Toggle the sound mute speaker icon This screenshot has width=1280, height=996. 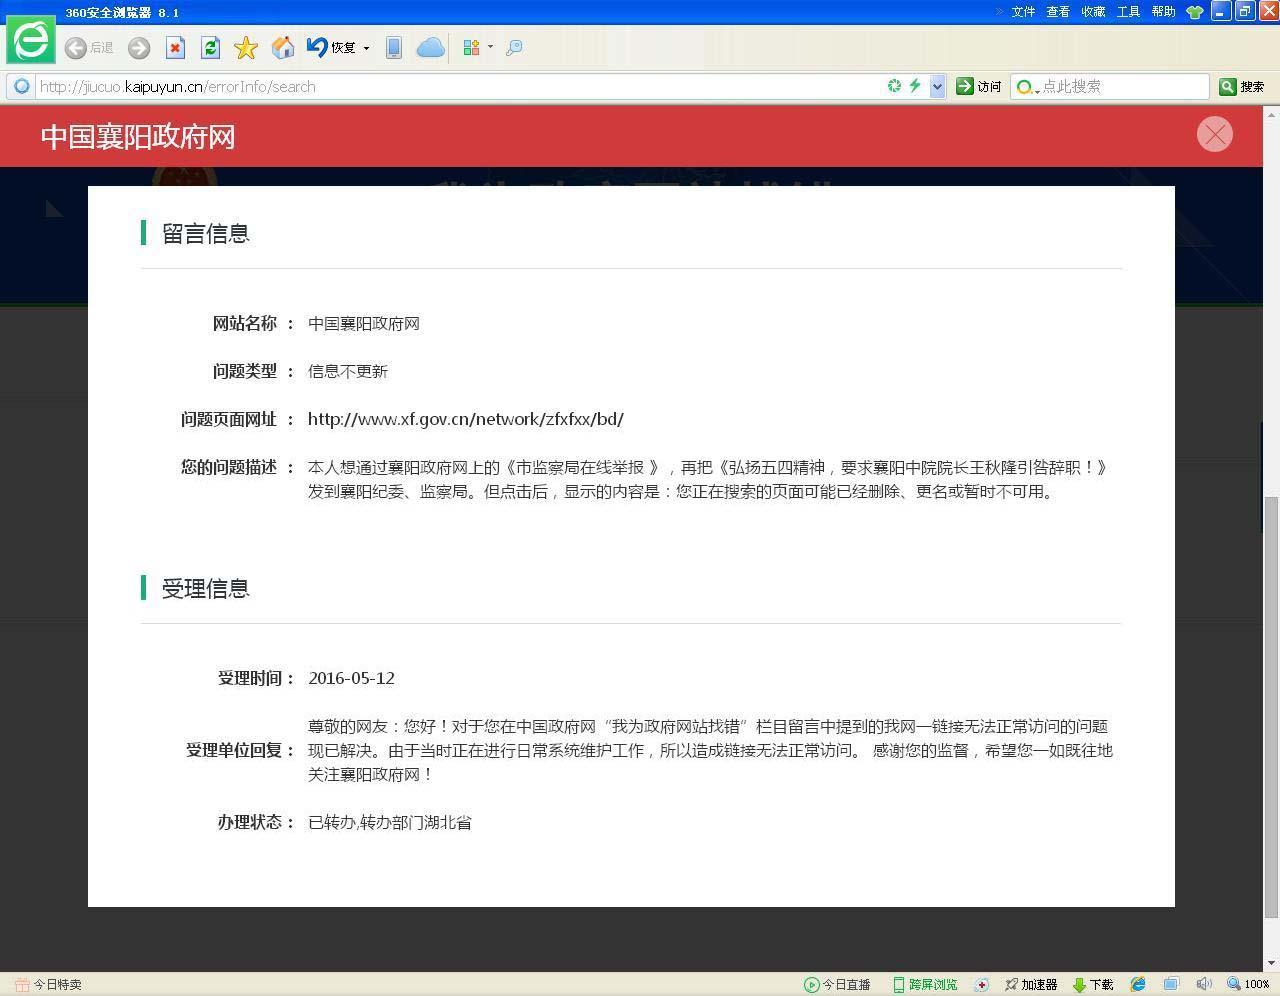[1204, 985]
